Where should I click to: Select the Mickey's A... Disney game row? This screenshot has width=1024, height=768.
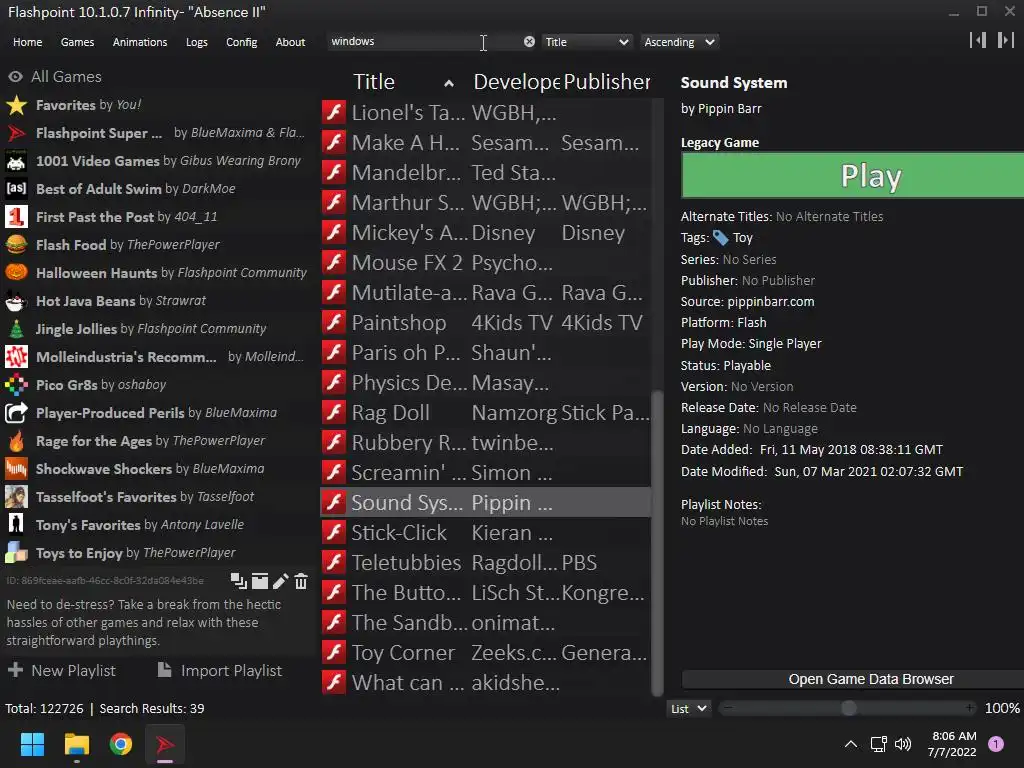tap(485, 232)
